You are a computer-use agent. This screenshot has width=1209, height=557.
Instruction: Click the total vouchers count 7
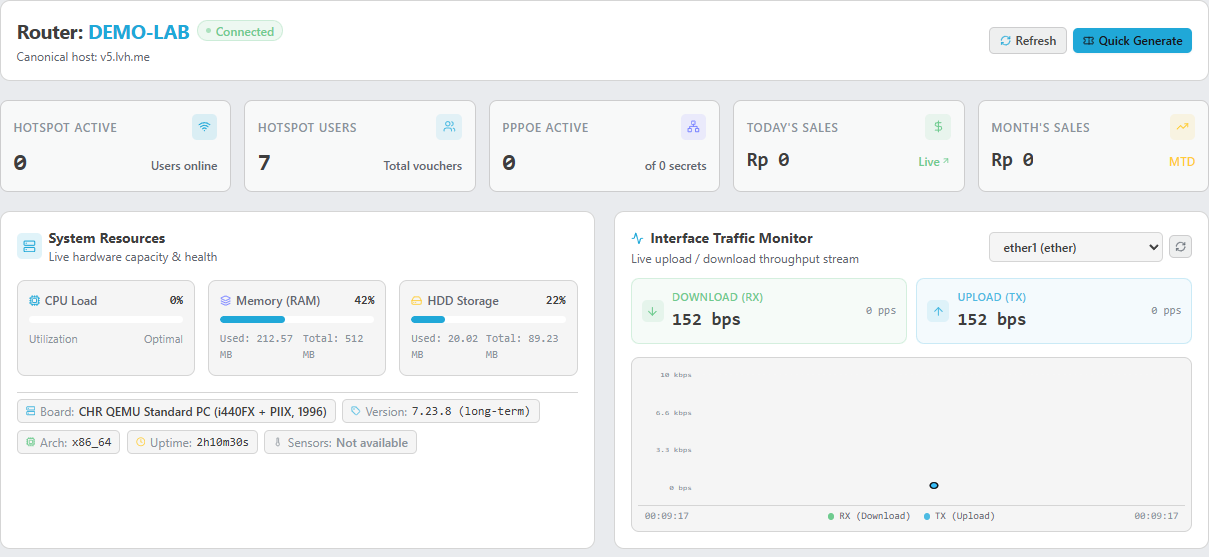[264, 162]
